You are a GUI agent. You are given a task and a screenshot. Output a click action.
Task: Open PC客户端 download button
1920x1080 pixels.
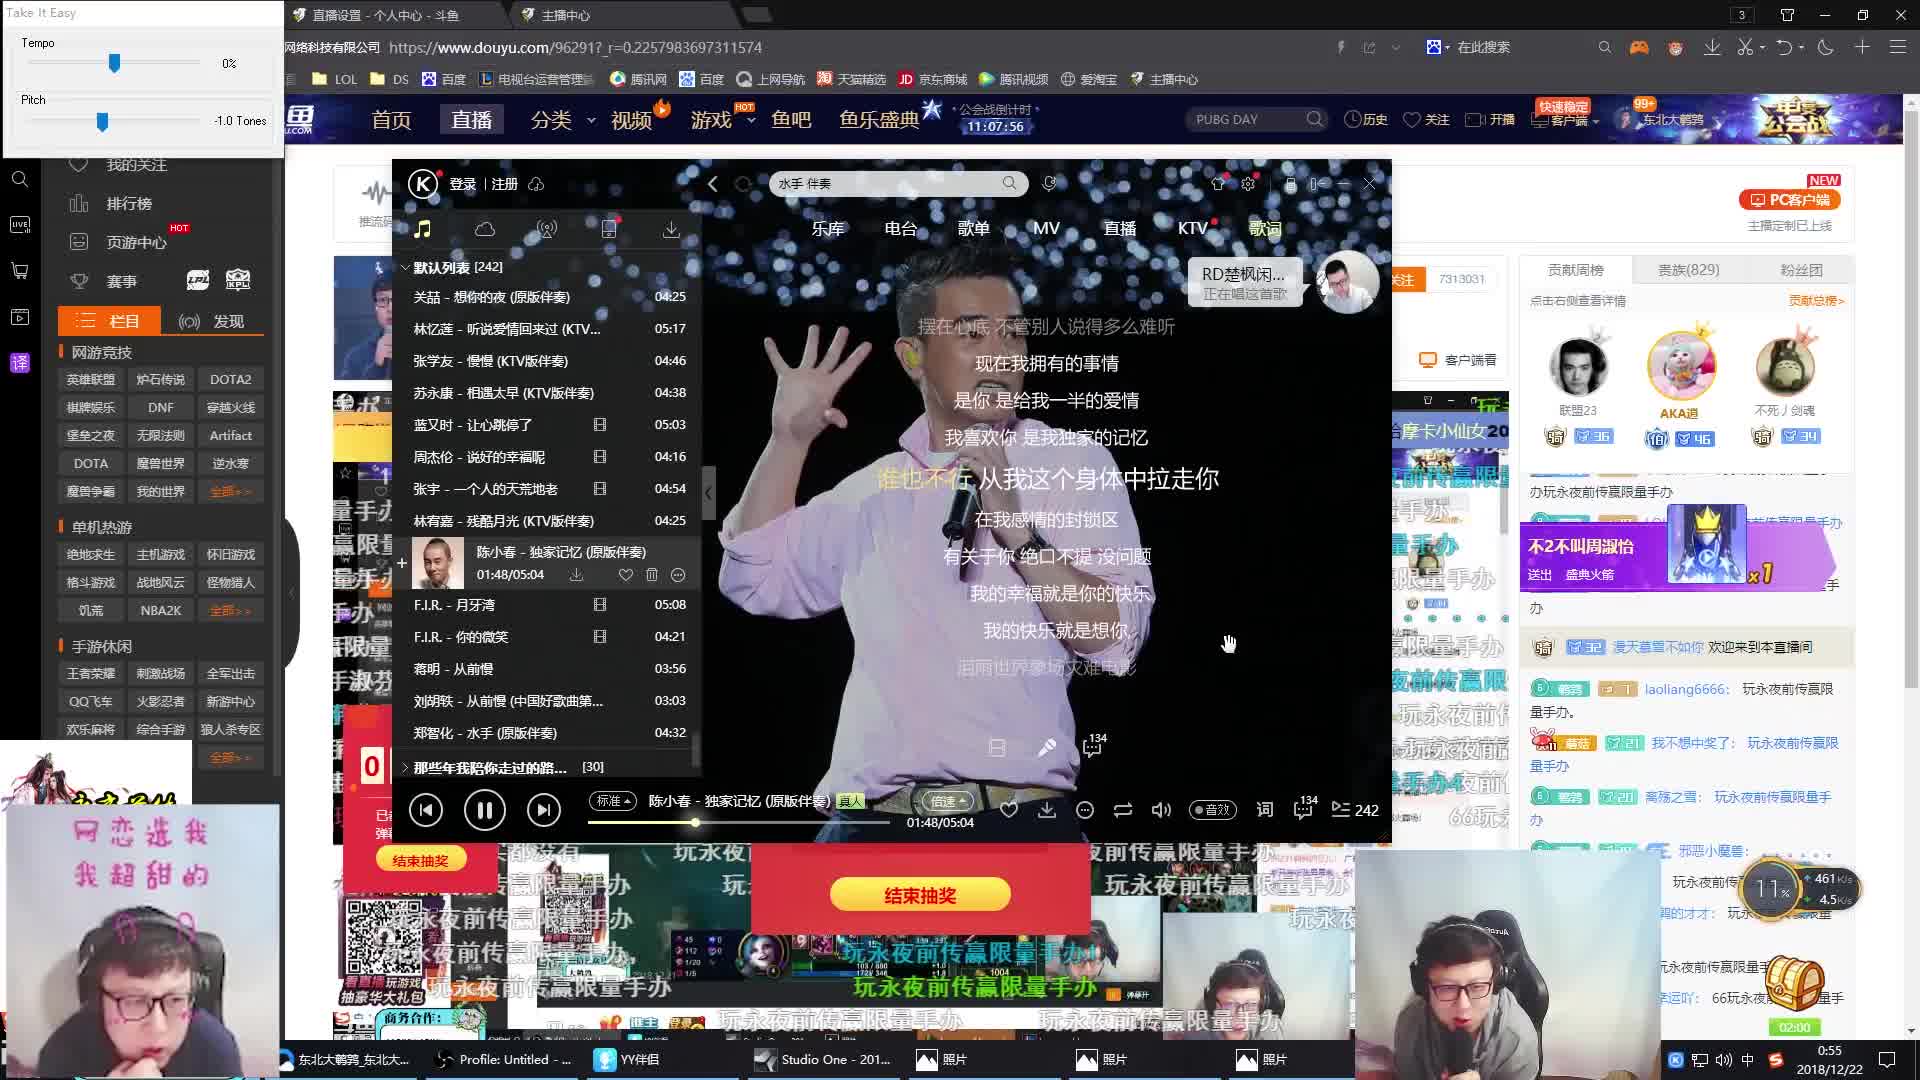1790,200
